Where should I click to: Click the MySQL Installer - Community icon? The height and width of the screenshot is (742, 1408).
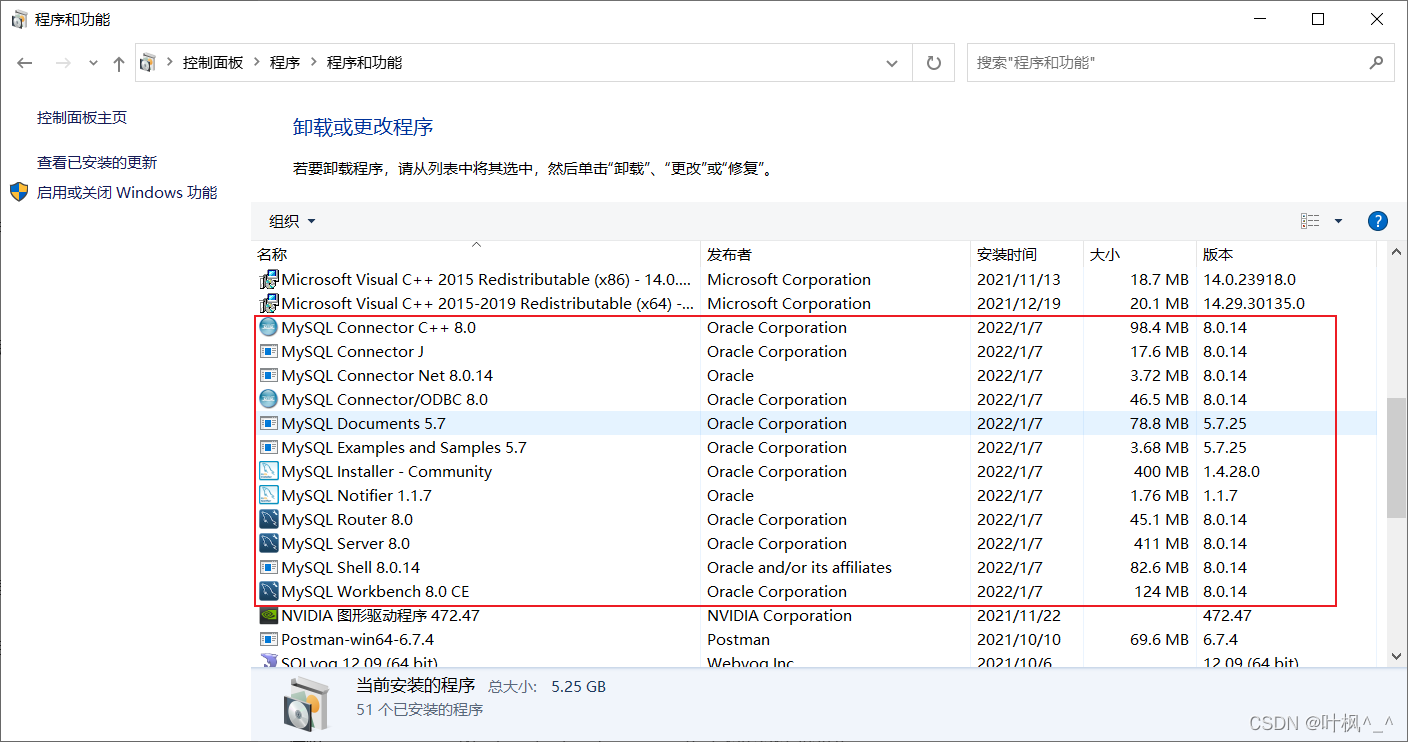click(x=268, y=471)
